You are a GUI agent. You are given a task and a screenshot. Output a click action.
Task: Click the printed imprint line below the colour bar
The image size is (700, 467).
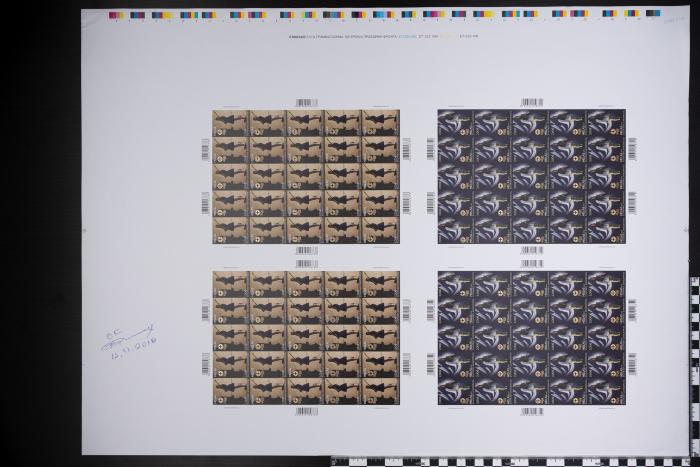click(384, 36)
